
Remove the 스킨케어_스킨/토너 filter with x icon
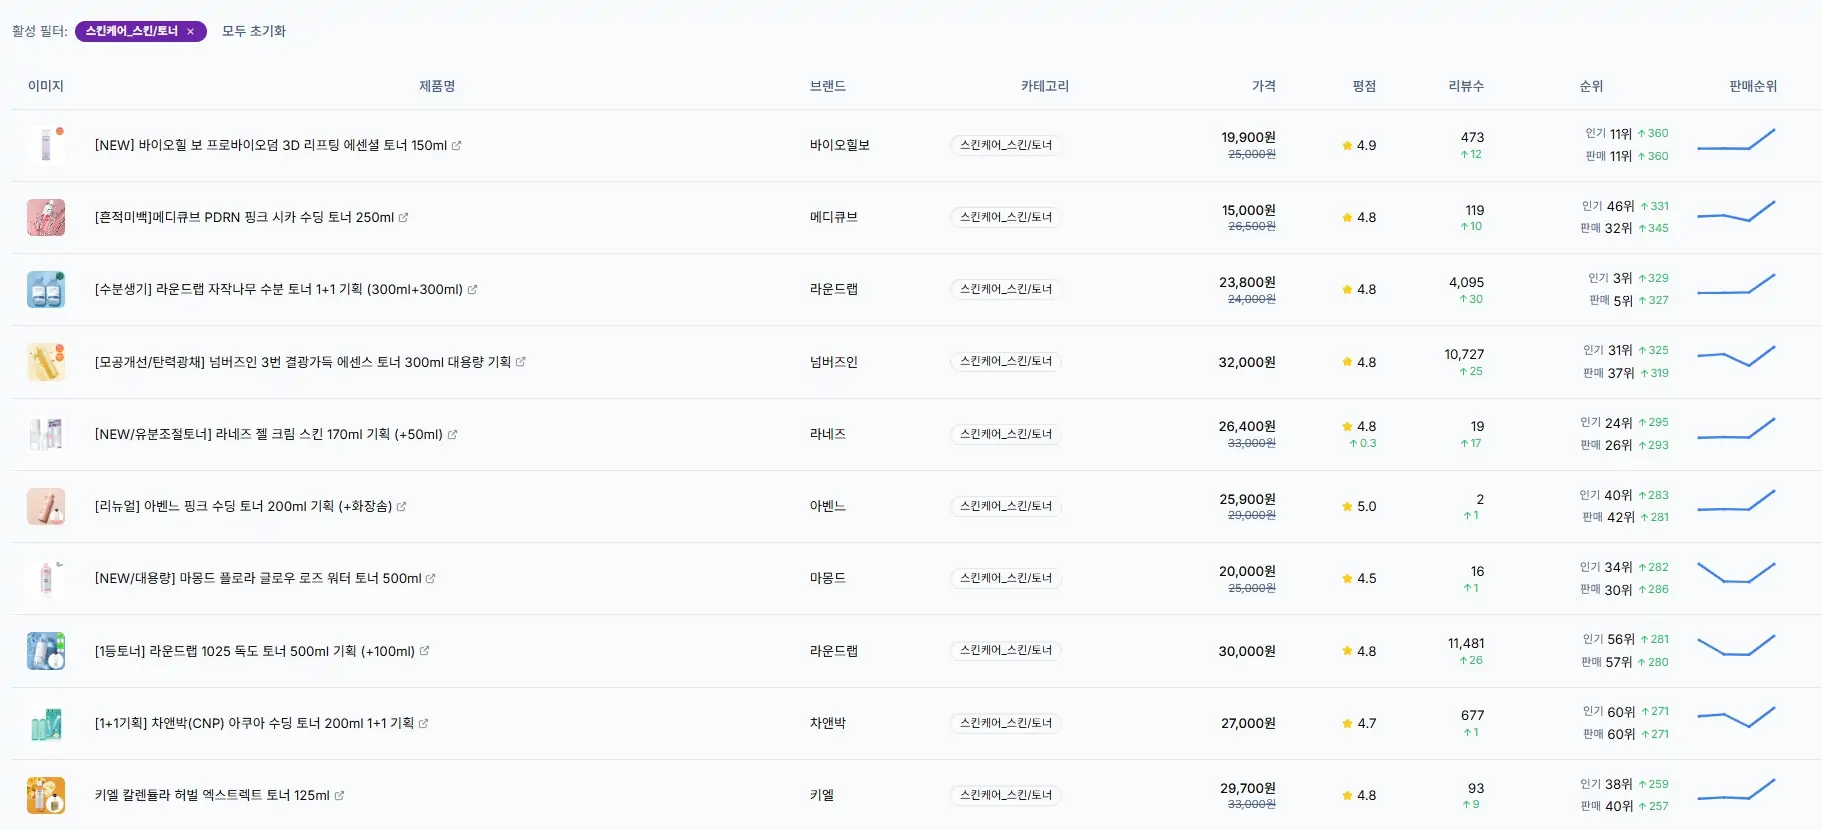coord(190,31)
